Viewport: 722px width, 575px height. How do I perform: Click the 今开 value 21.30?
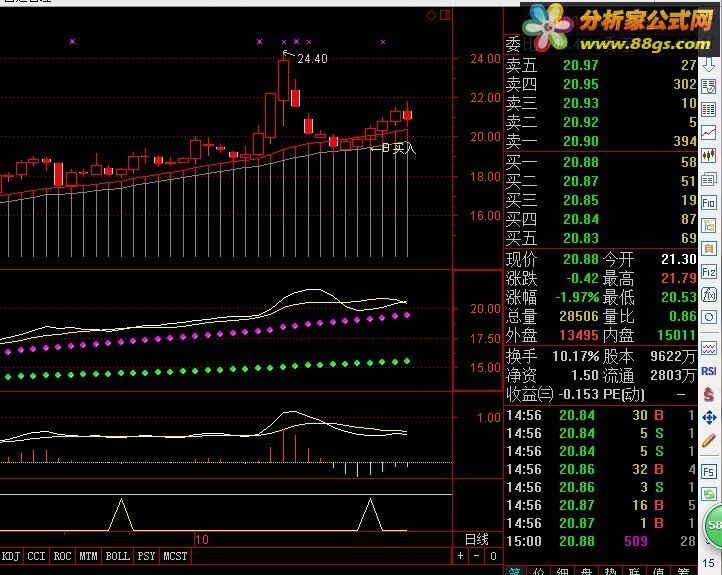(x=679, y=259)
